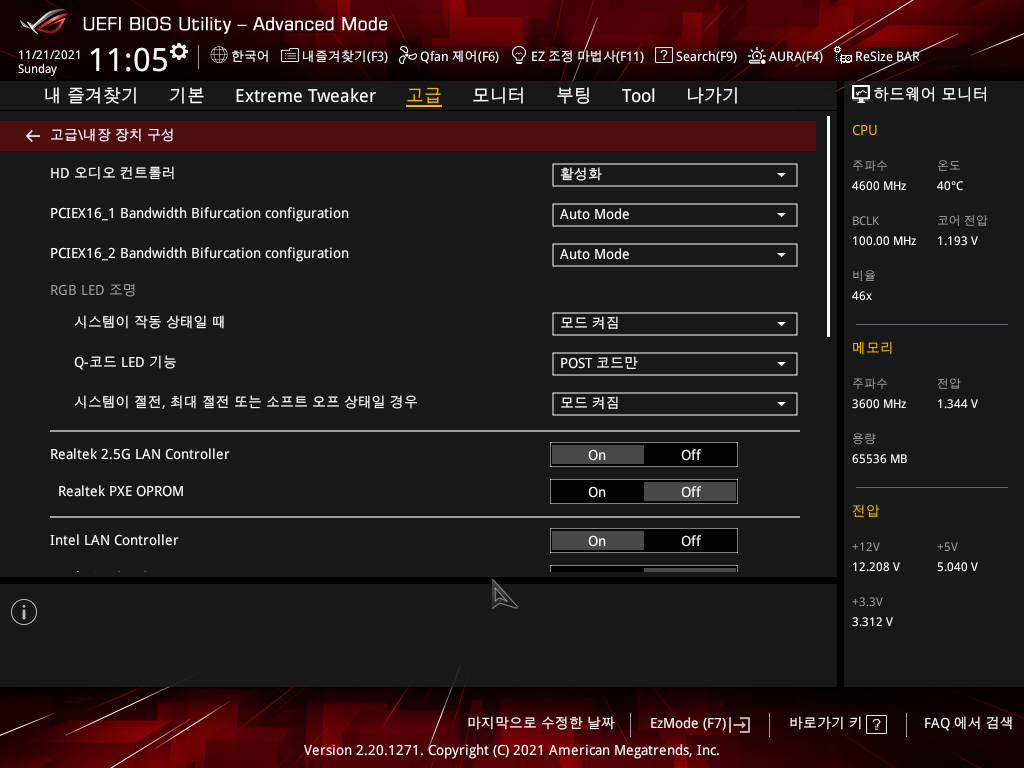Select HD 오디오 컨트롤러 label row

[x=112, y=173]
